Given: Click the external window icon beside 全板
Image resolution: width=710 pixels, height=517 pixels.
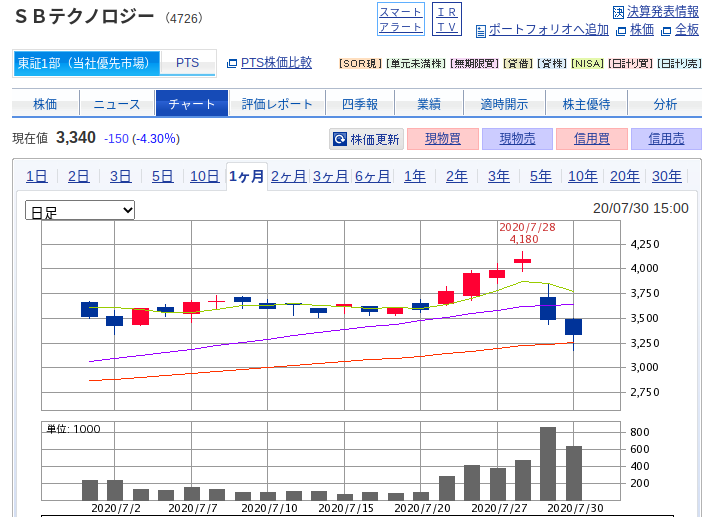Looking at the screenshot, I should (666, 31).
